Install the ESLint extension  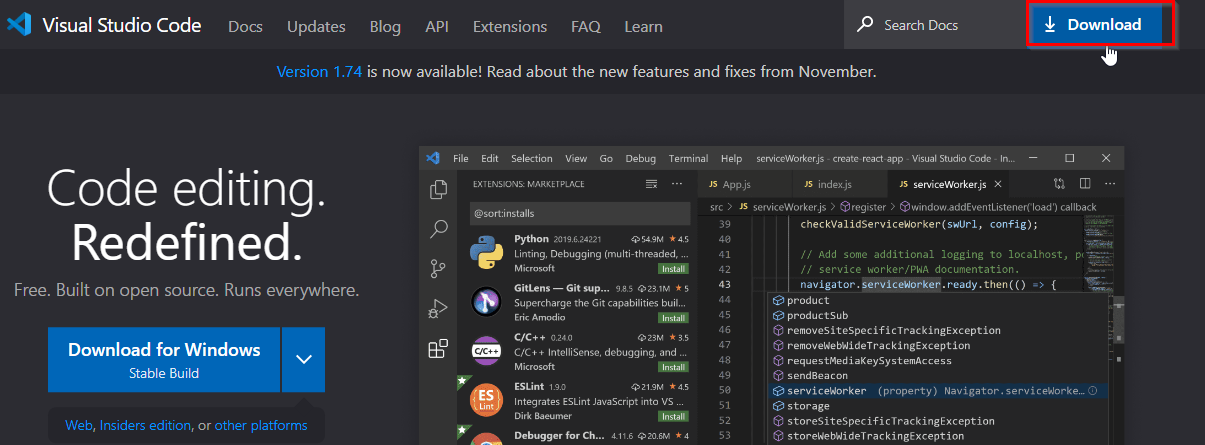[x=673, y=416]
